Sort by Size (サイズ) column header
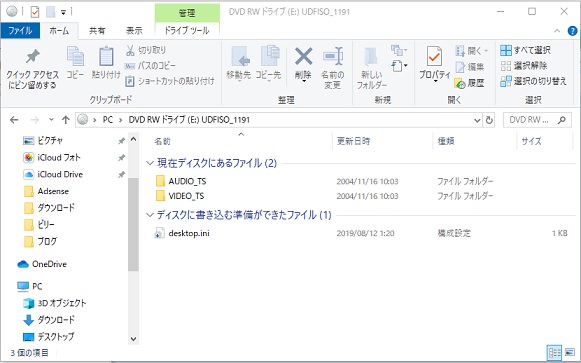The height and width of the screenshot is (363, 581). coord(531,141)
